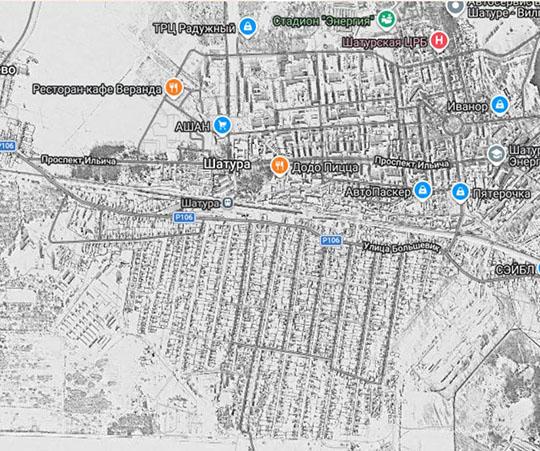Viewport: 540px width, 451px height.
Task: Click the ТРЦ Радужный text label
Action: (x=194, y=28)
